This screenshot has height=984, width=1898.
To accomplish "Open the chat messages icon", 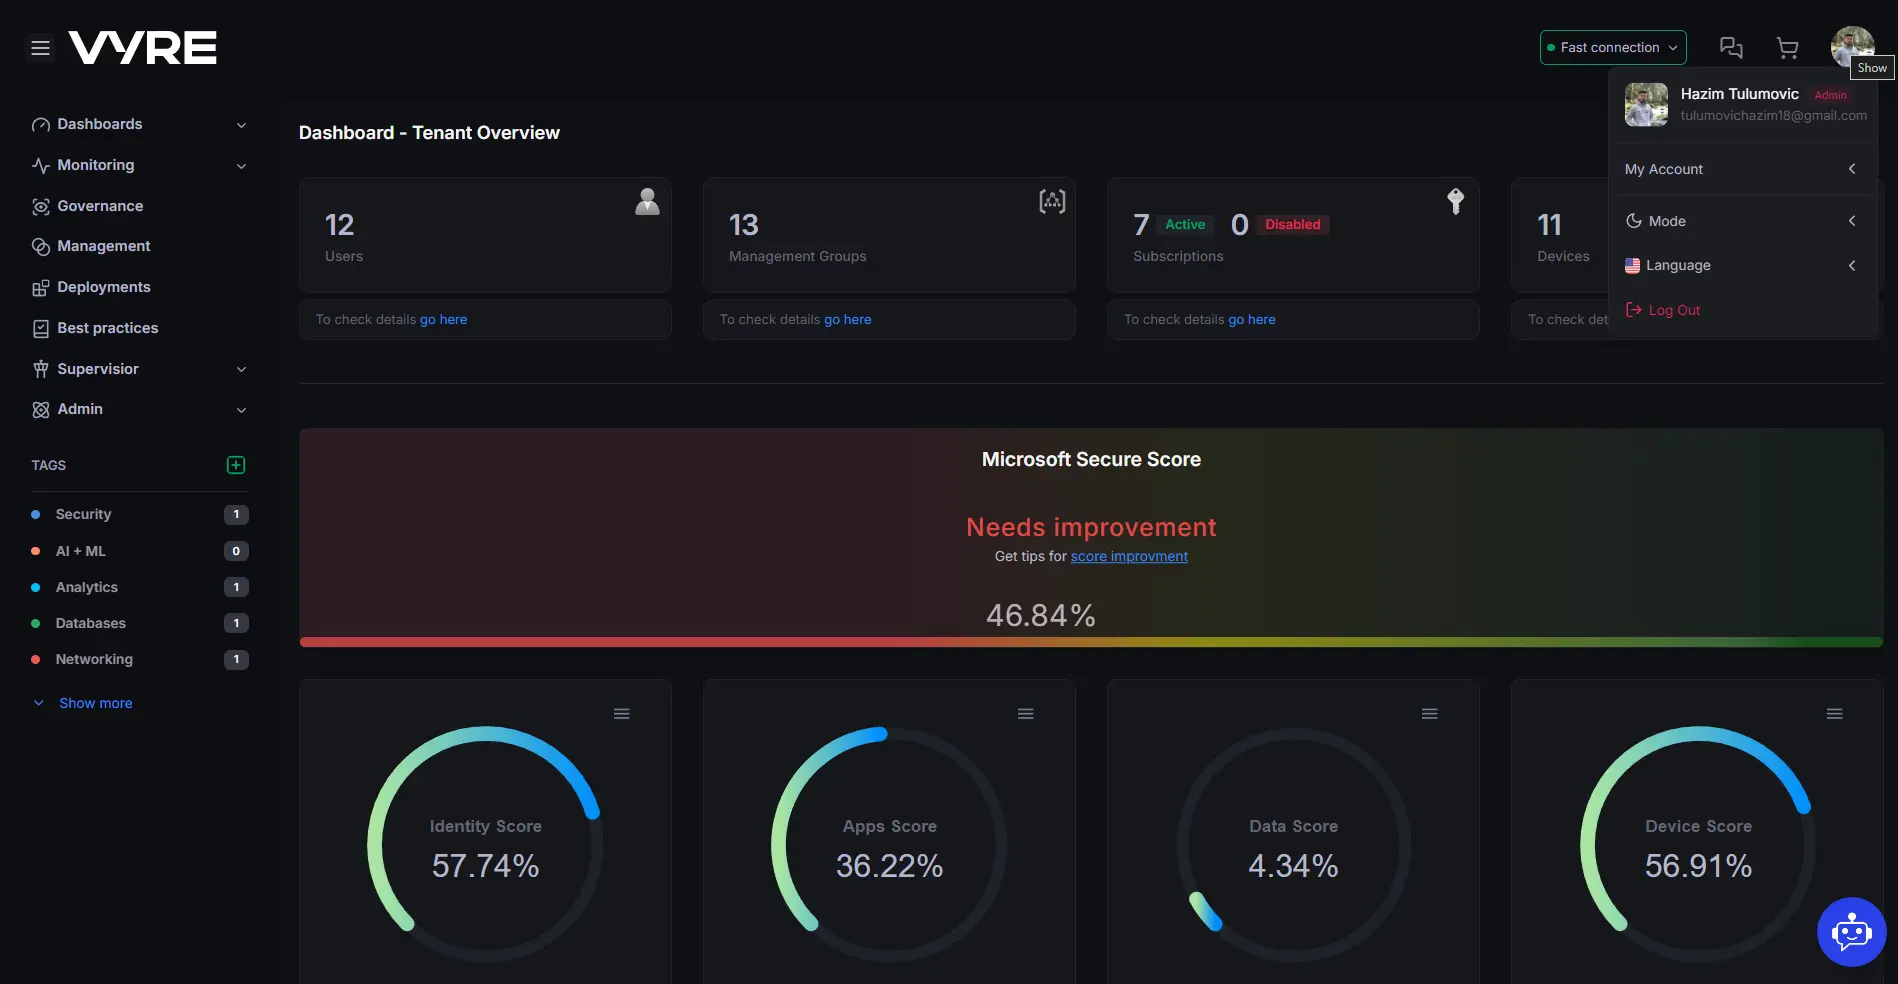I will coord(1731,47).
